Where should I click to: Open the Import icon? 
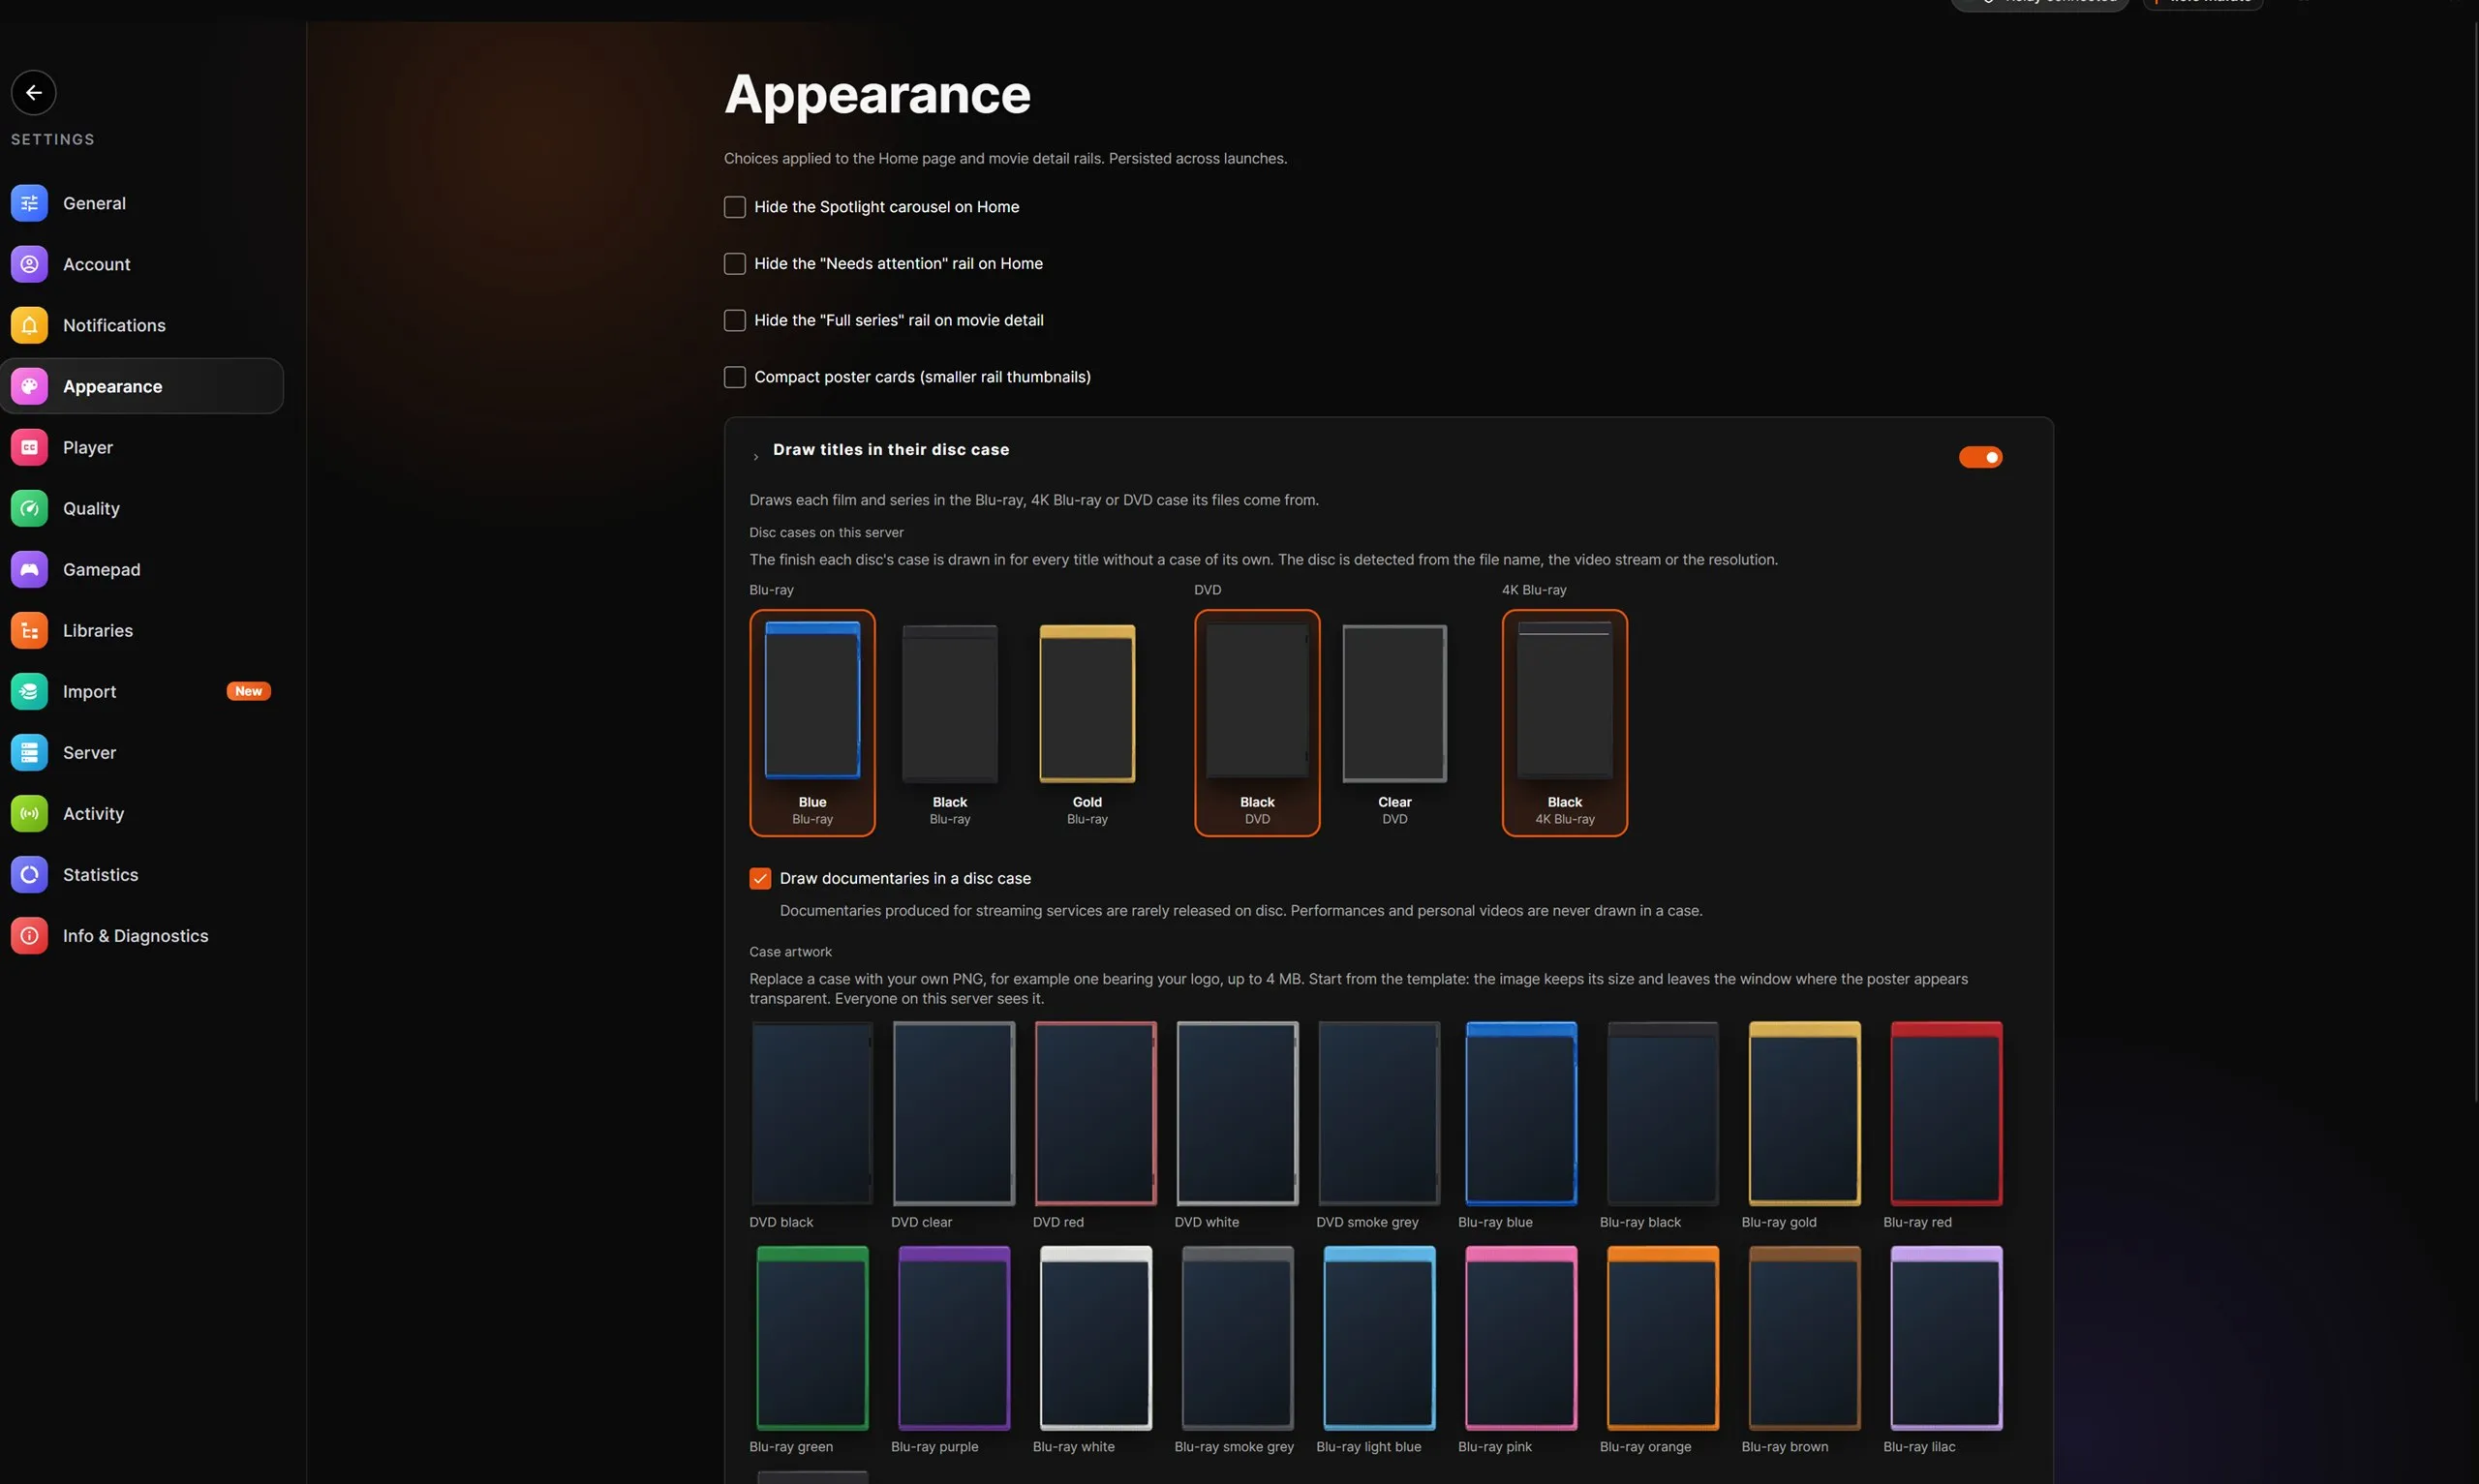pos(29,691)
